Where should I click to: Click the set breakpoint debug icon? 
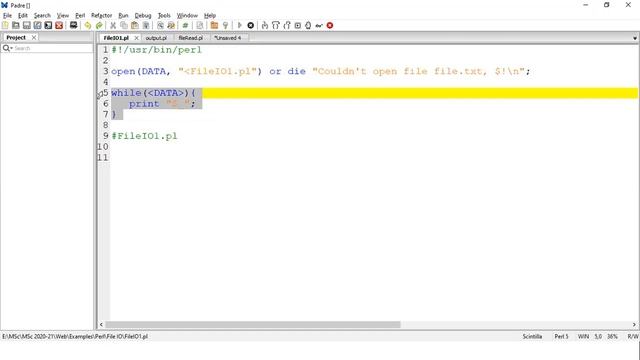click(x=308, y=25)
